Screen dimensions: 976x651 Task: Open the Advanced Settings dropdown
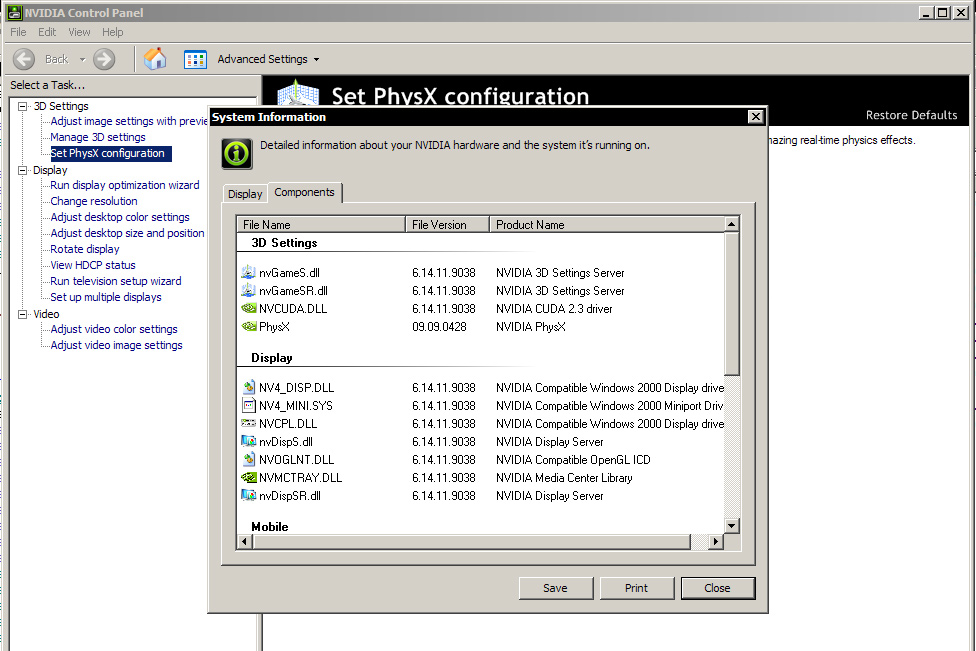[316, 60]
